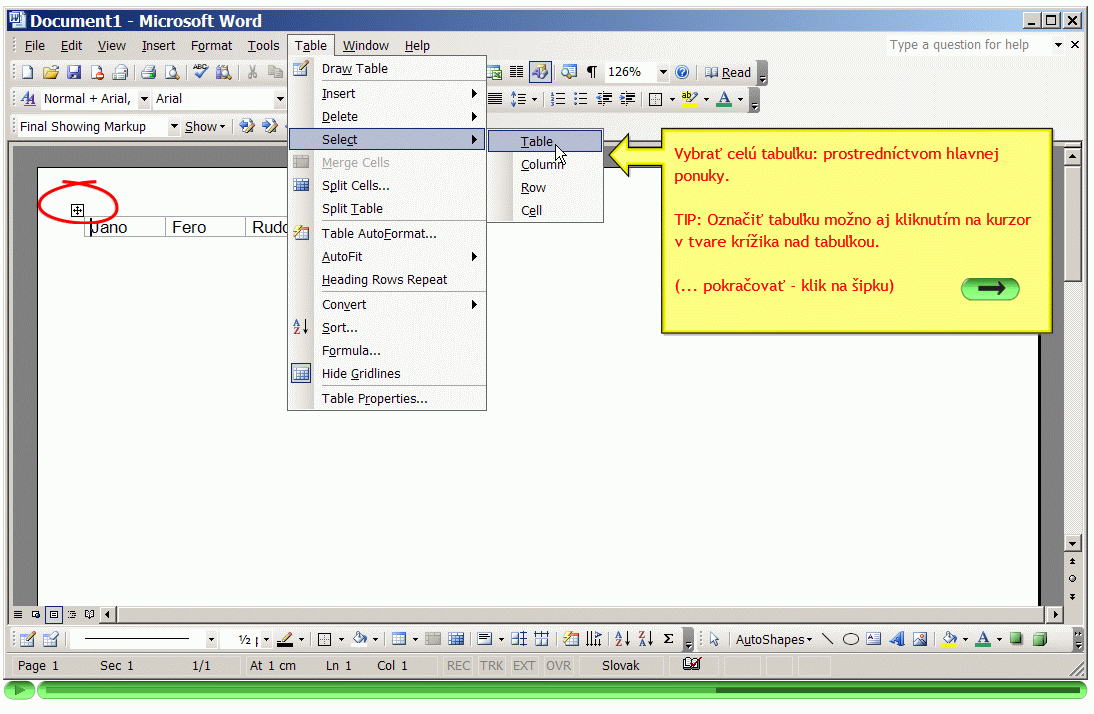1094x714 pixels.
Task: Open a file with the Open folder icon
Action: (x=50, y=72)
